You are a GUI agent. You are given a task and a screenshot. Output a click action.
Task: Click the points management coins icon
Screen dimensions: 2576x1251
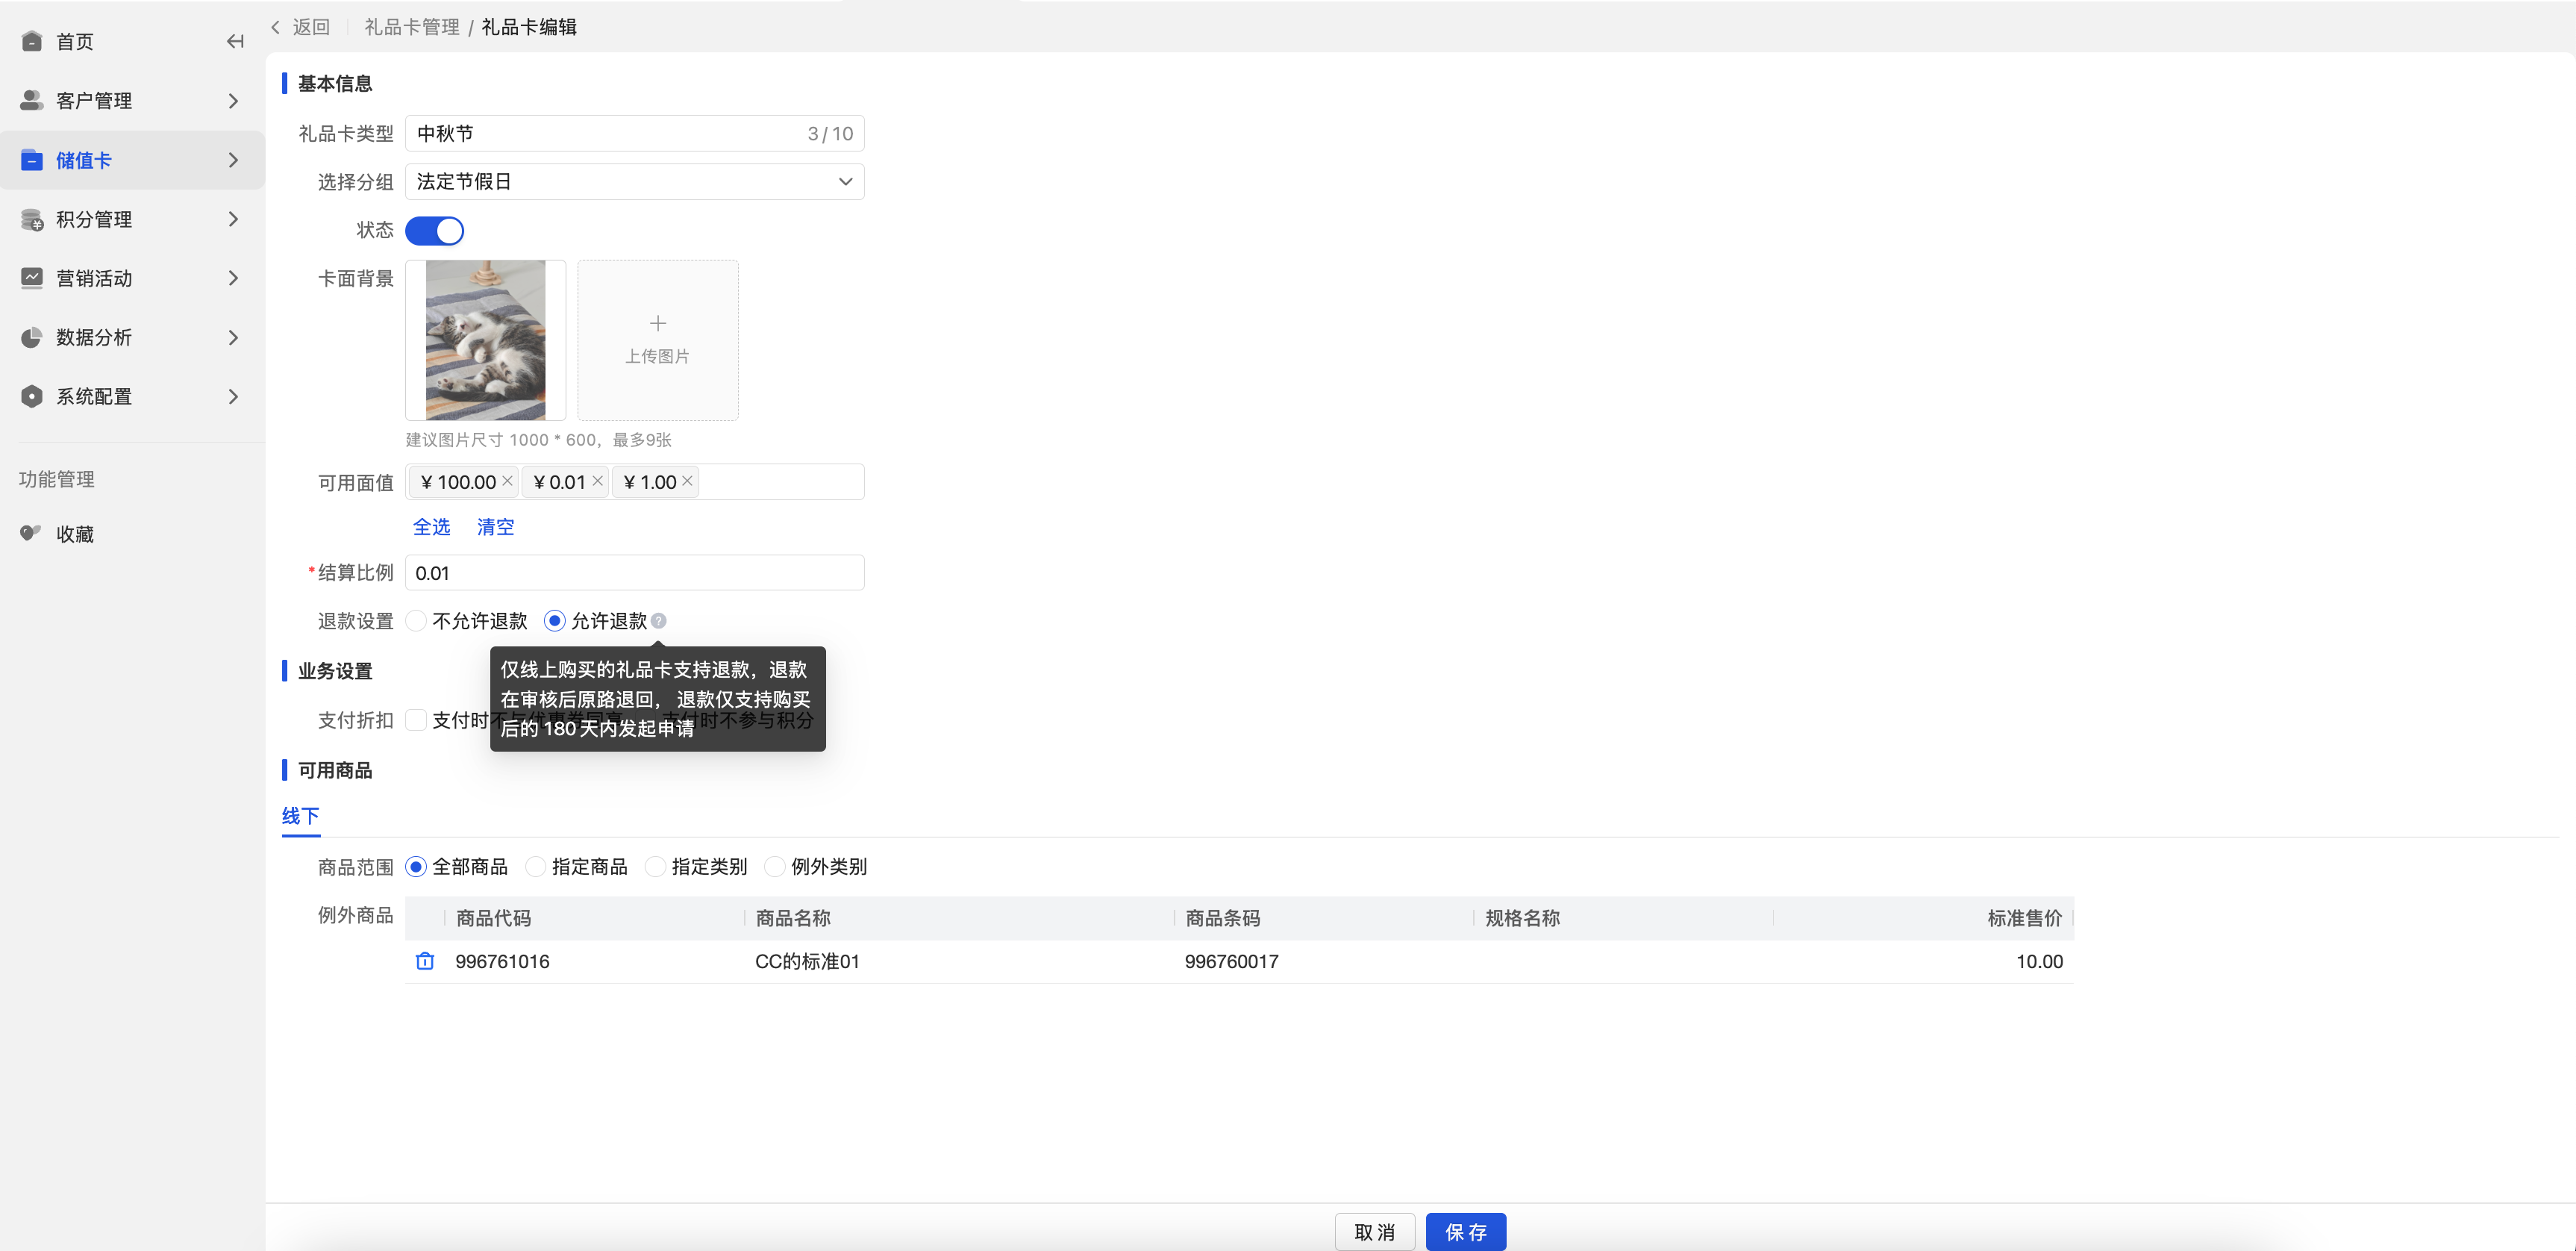pos(32,219)
